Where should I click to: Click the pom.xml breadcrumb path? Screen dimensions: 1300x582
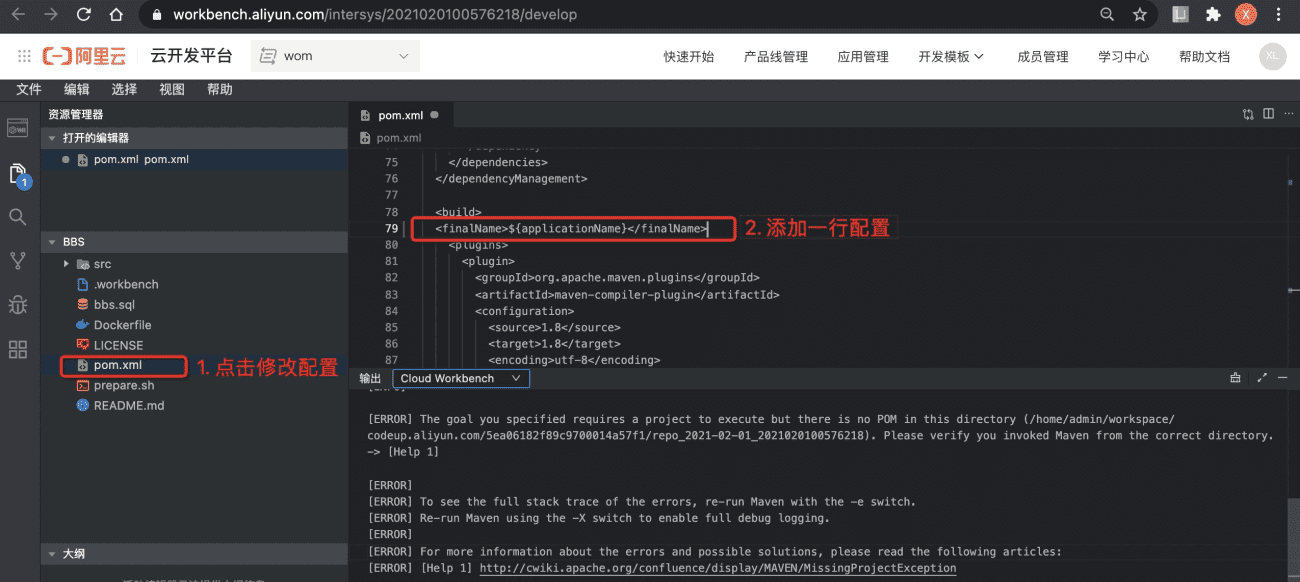pos(398,138)
